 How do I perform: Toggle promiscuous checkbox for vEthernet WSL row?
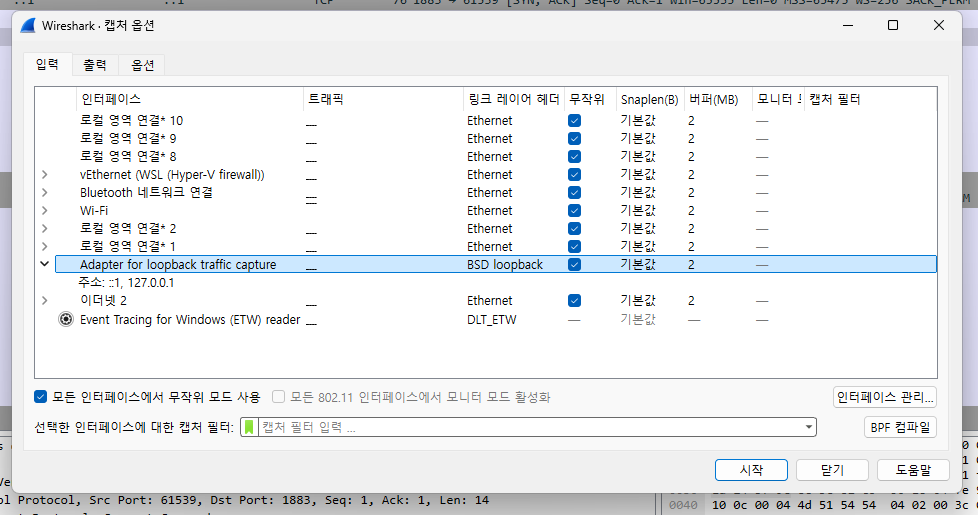pyautogui.click(x=574, y=175)
